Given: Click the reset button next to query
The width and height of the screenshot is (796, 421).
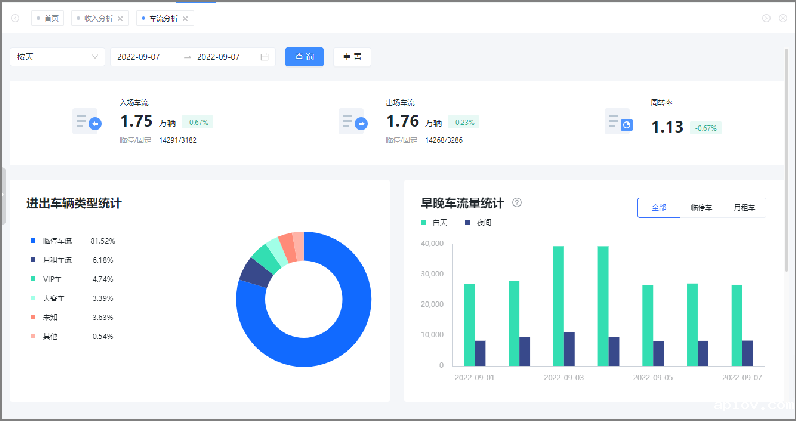Looking at the screenshot, I should (352, 57).
